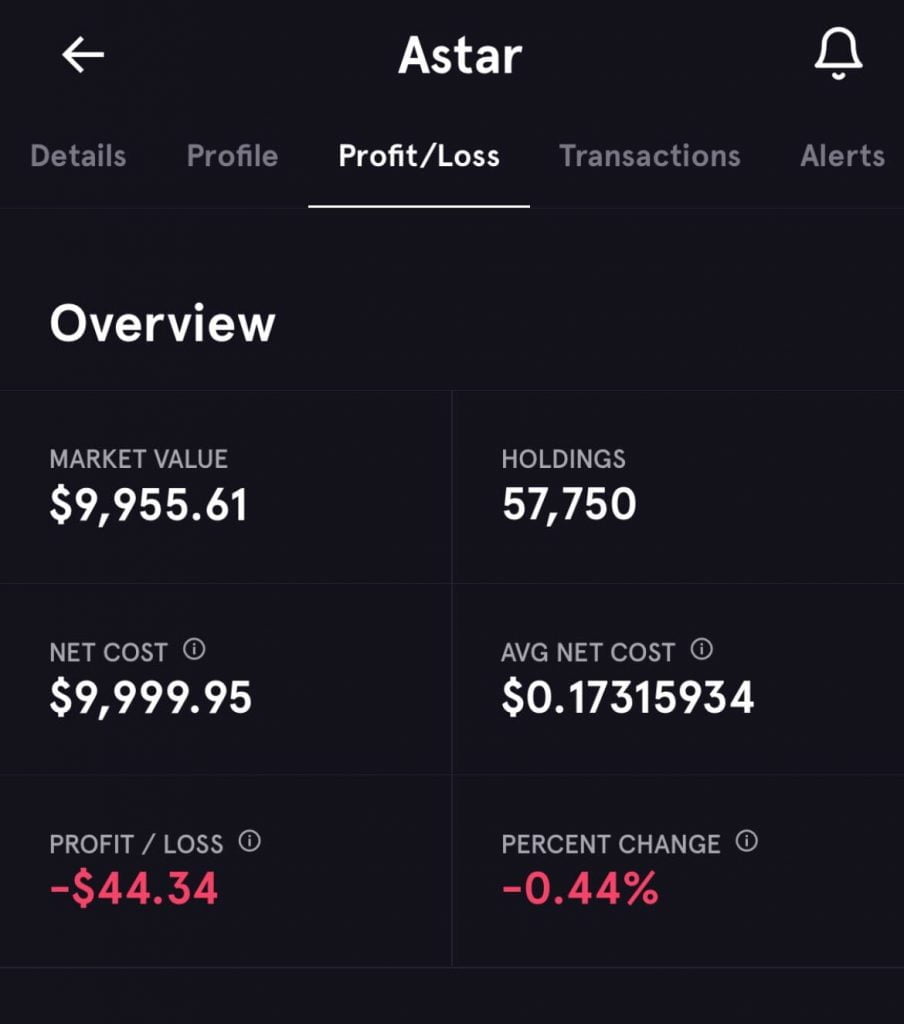The width and height of the screenshot is (904, 1024).
Task: Tap the red -$44.34 loss value
Action: click(134, 889)
